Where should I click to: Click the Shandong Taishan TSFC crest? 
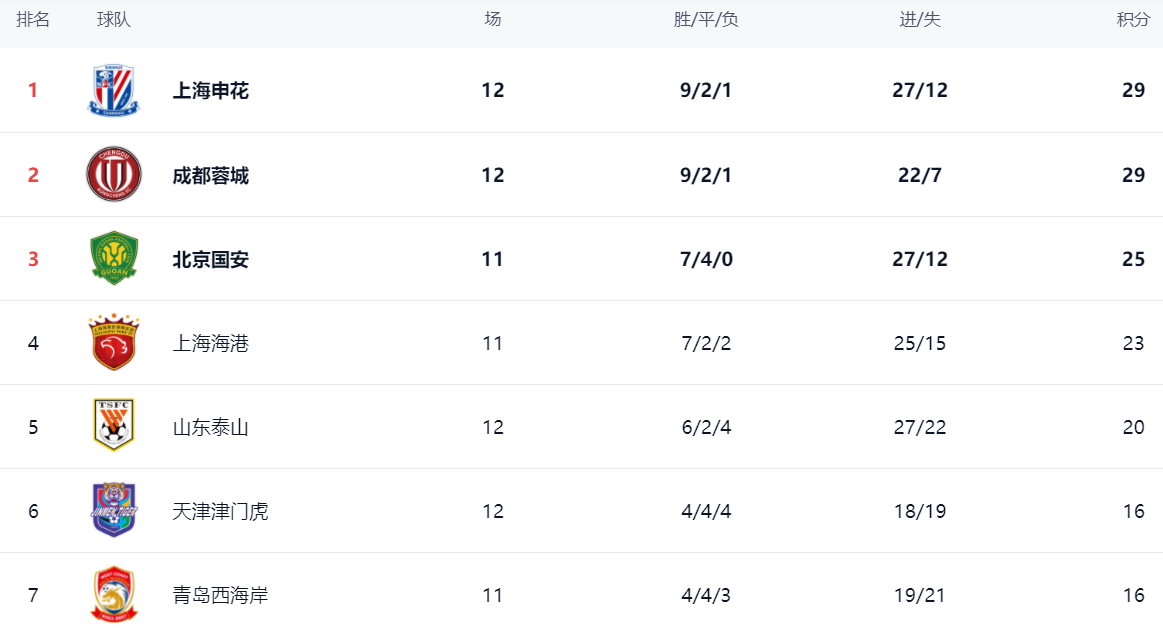click(113, 426)
